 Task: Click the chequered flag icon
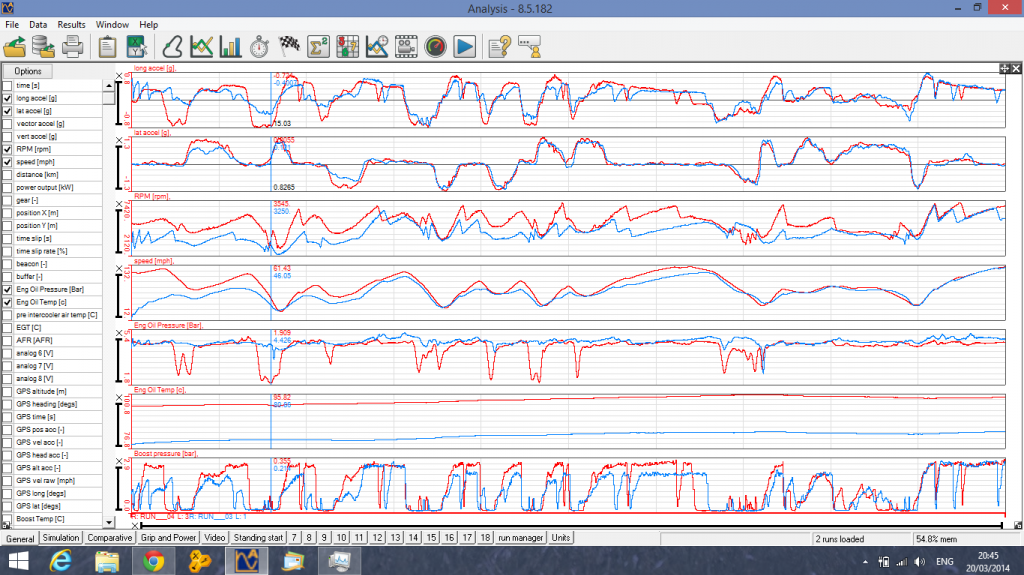[288, 46]
